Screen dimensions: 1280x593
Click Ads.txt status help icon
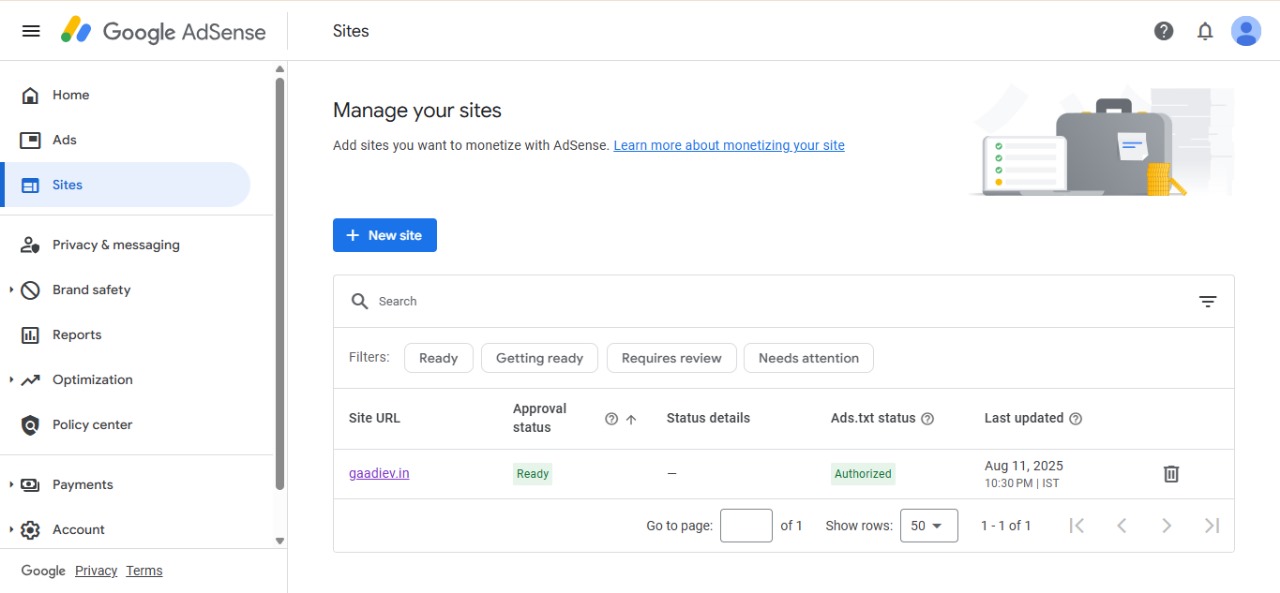927,419
